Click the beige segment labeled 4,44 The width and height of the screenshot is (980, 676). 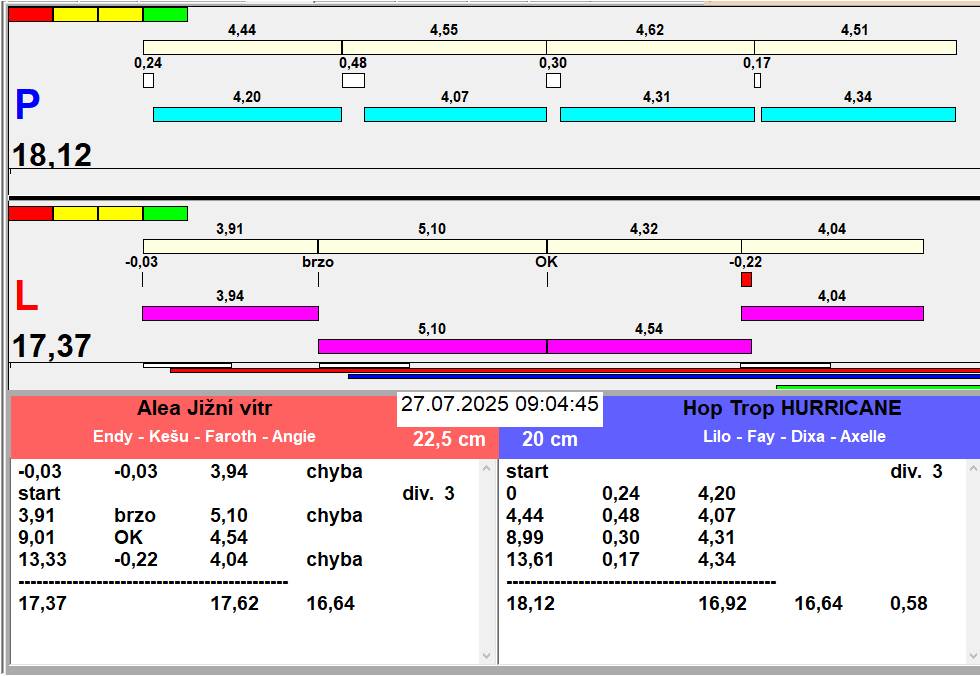[x=242, y=47]
